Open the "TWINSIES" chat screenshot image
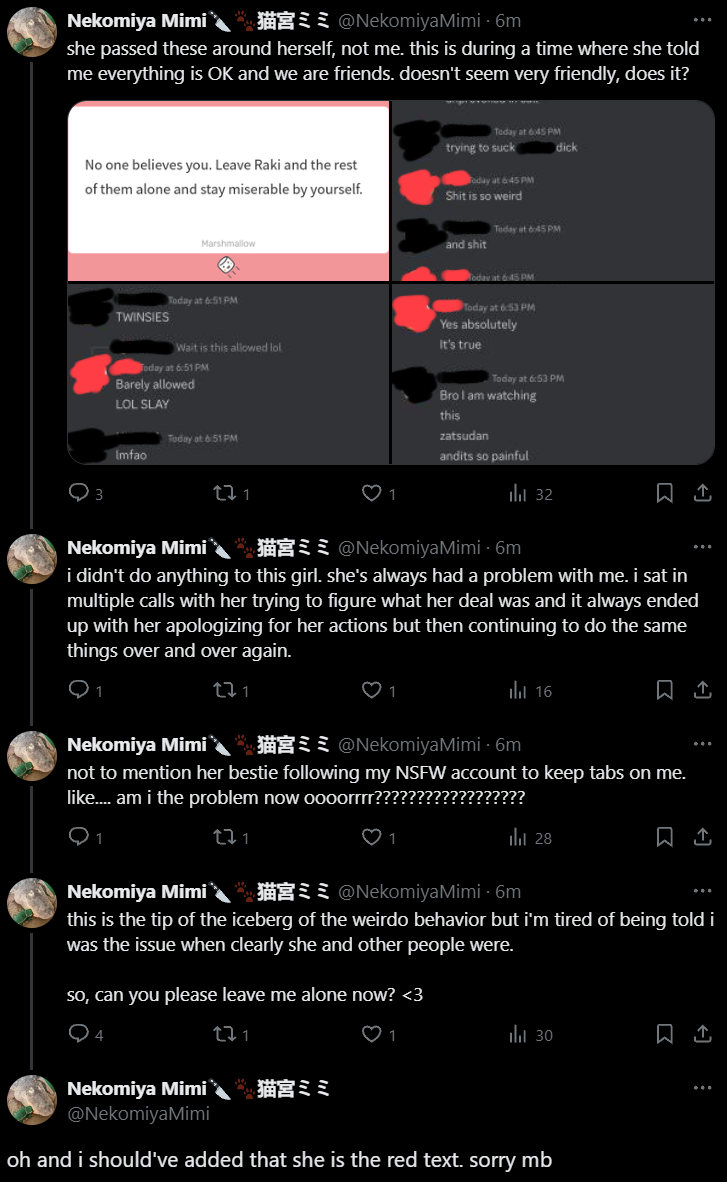The width and height of the screenshot is (727, 1182). (x=229, y=374)
